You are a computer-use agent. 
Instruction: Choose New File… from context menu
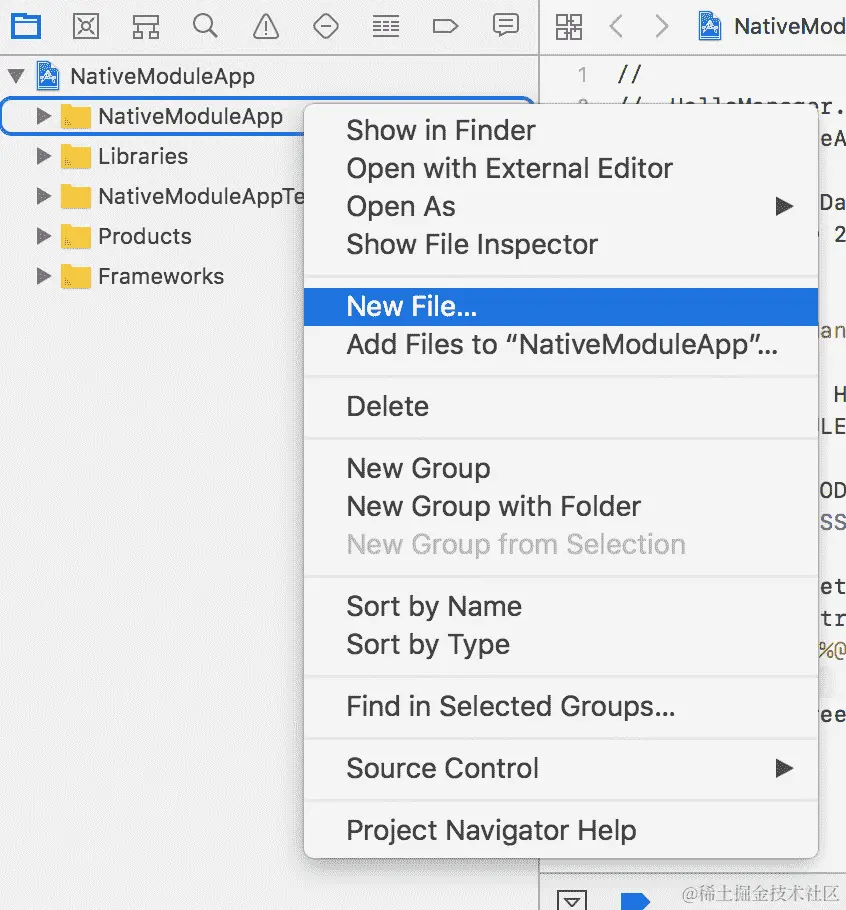pos(561,306)
